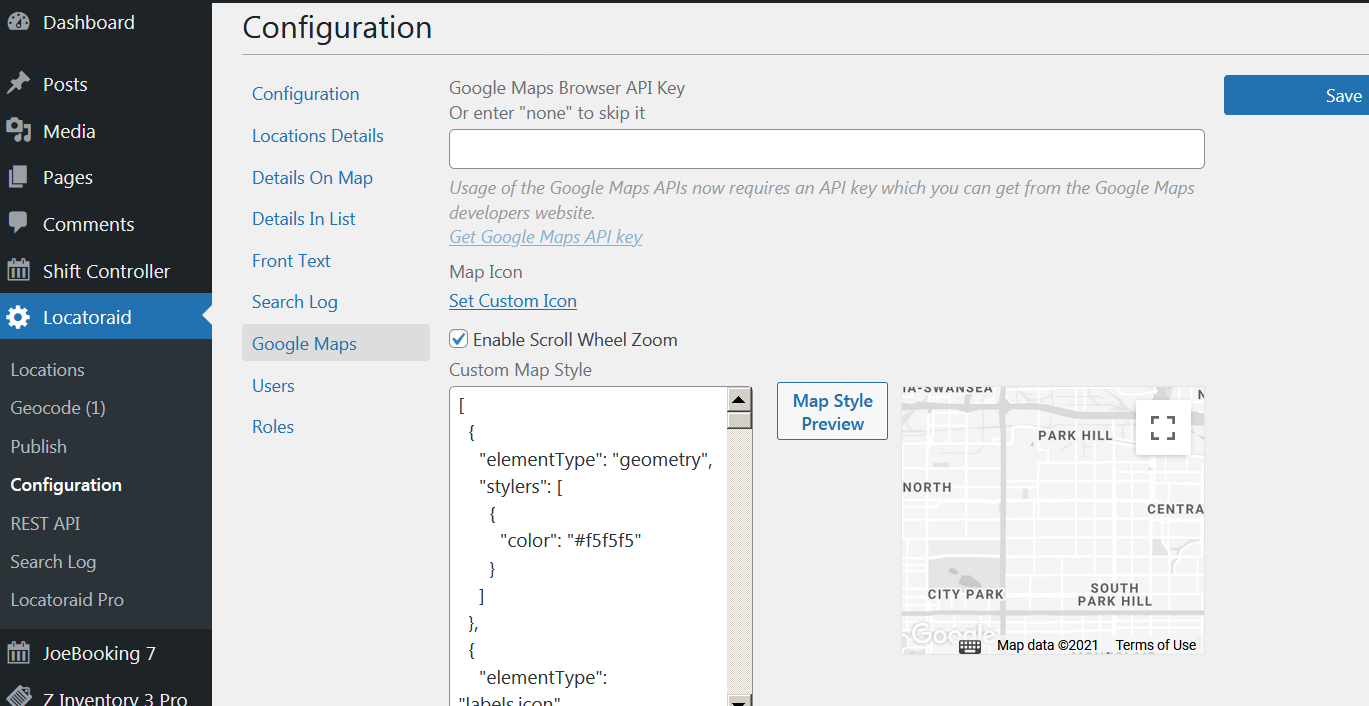This screenshot has height=706, width=1369.
Task: Click textarea scrollbar down arrow
Action: [x=739, y=701]
